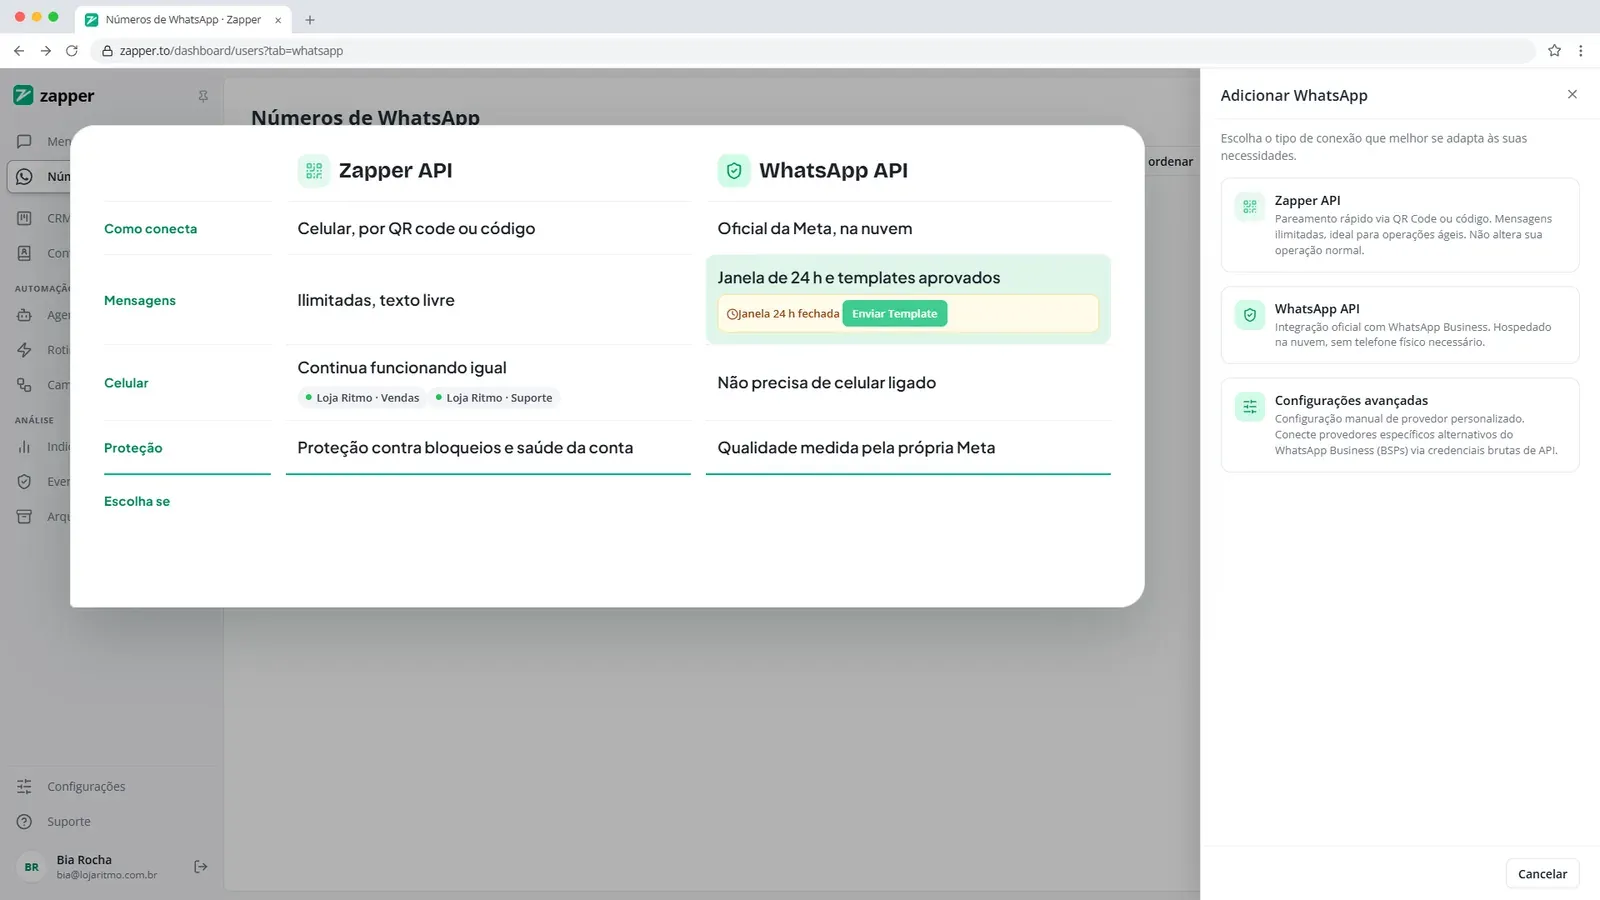Open browser three-dot menu
This screenshot has height=900, width=1600.
1580,51
